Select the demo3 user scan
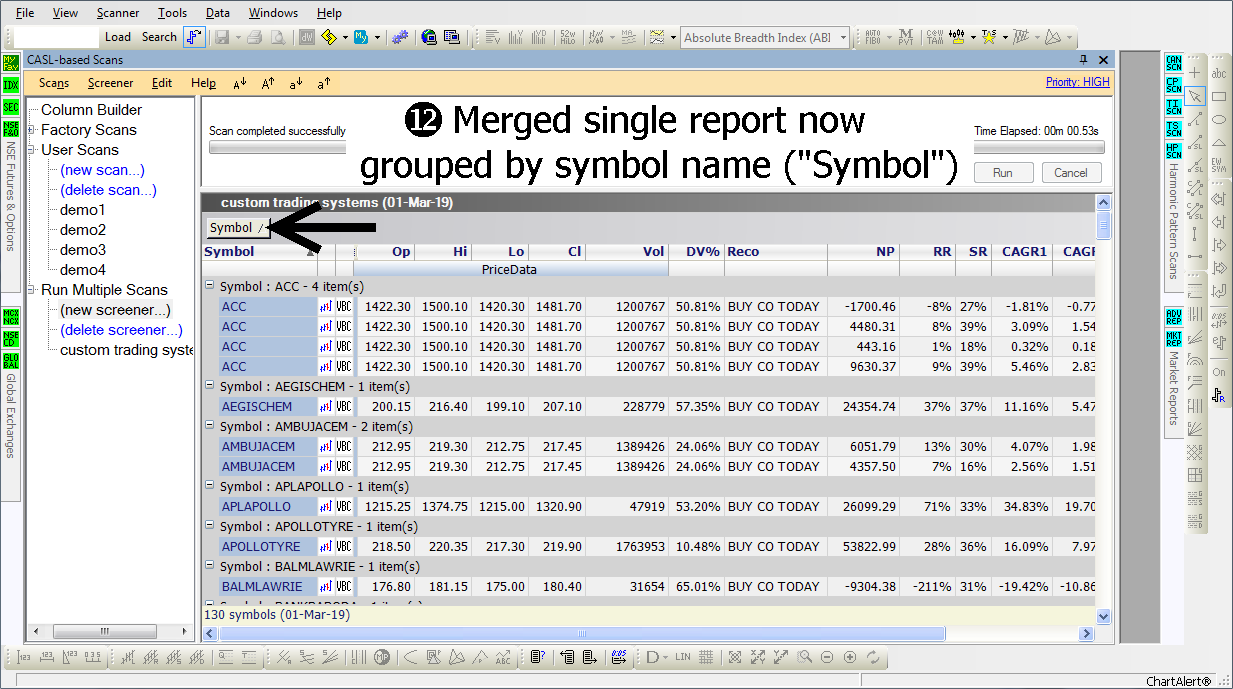 (x=83, y=250)
